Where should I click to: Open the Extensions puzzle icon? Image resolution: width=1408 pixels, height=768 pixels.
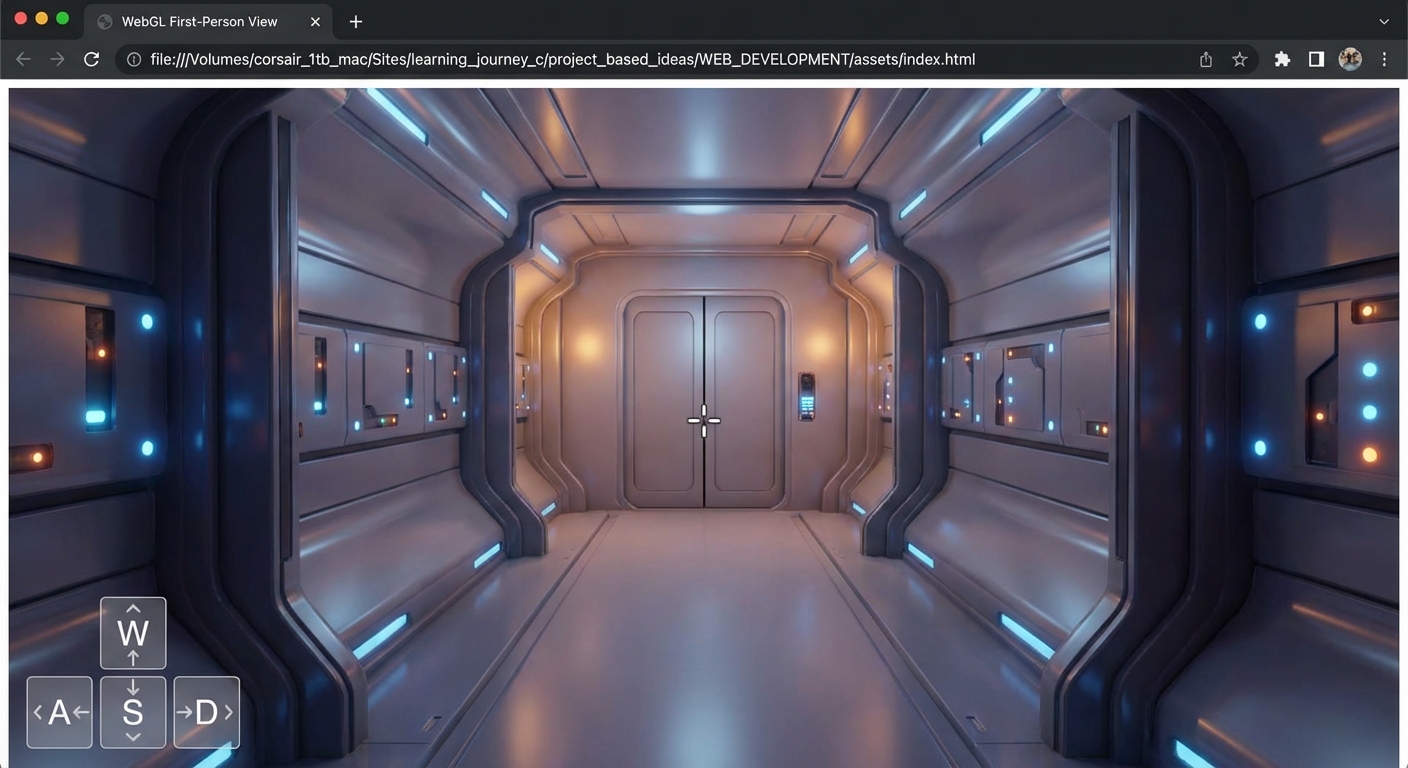pyautogui.click(x=1282, y=59)
